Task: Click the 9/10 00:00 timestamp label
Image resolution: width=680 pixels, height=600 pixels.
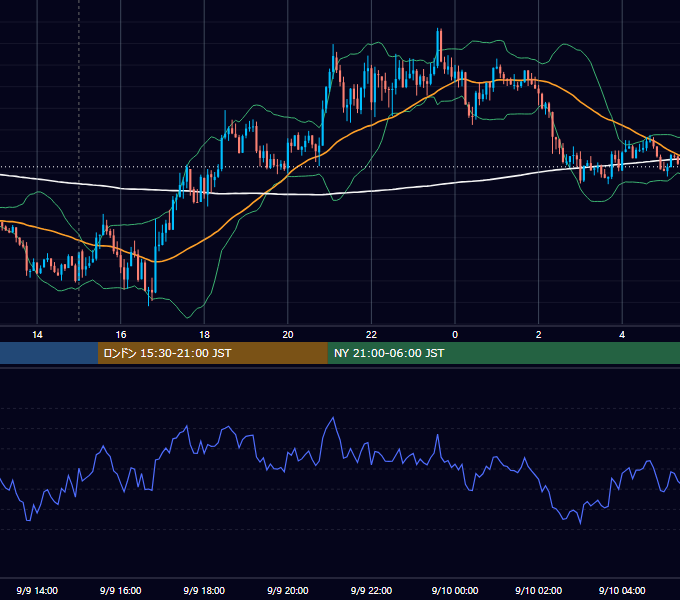Action: 455,590
